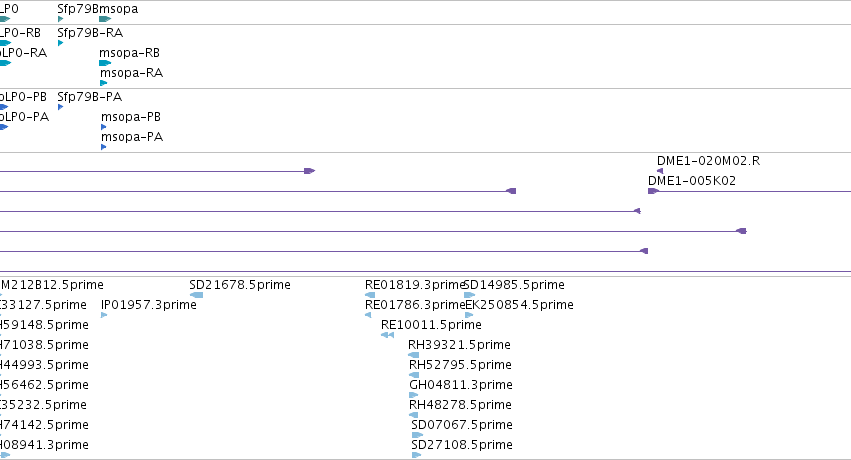851x460 pixels.
Task: Click the msopa-PA label text
Action: [132, 137]
